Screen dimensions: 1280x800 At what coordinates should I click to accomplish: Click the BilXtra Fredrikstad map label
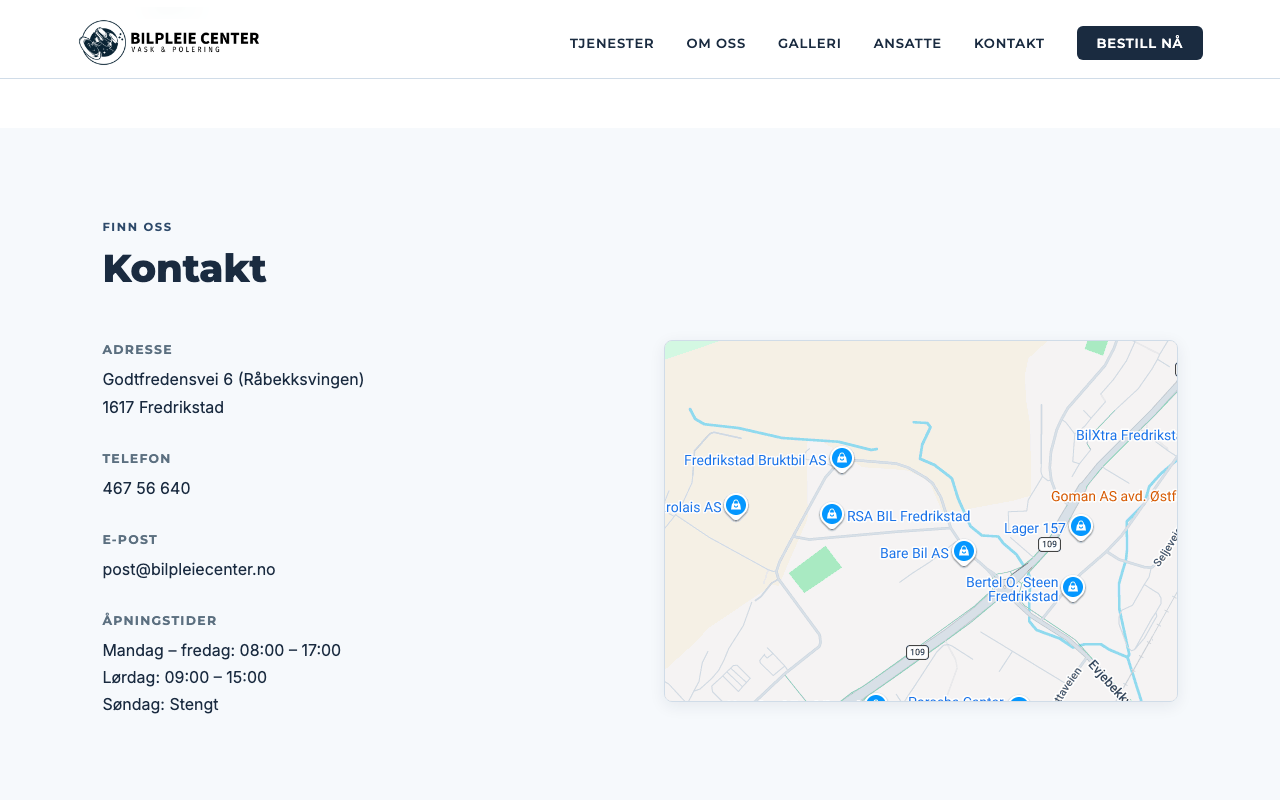(1125, 435)
